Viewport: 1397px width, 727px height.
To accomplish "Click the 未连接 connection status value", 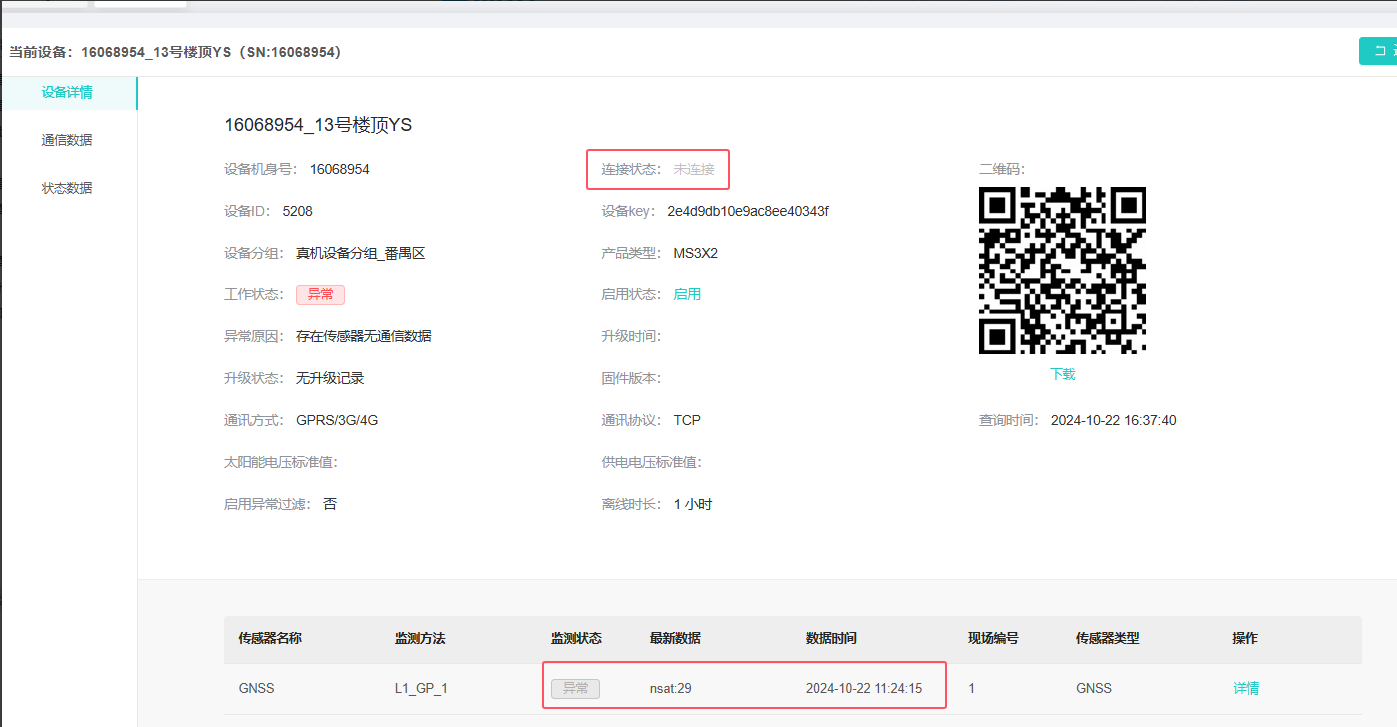I will pos(694,169).
